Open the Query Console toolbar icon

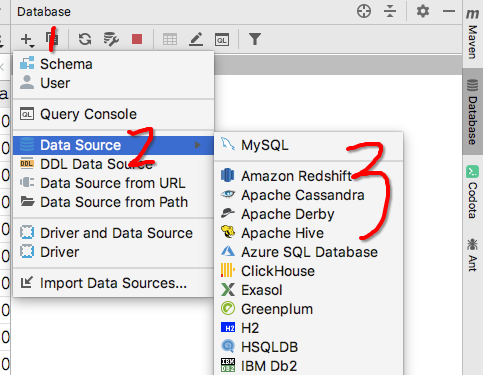[x=222, y=40]
